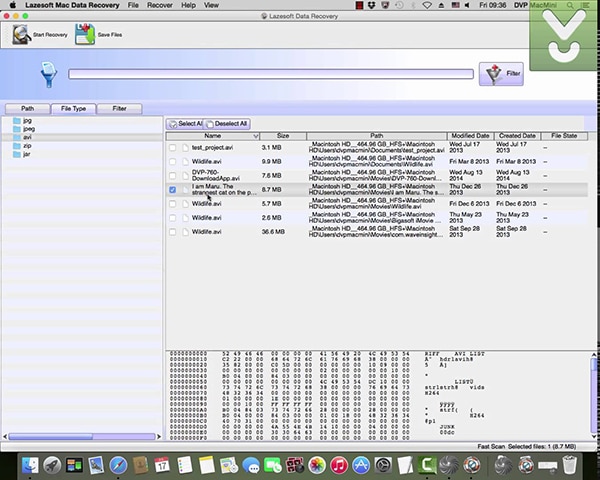Open the Time Machine menu bar icon

pyautogui.click(x=399, y=5)
